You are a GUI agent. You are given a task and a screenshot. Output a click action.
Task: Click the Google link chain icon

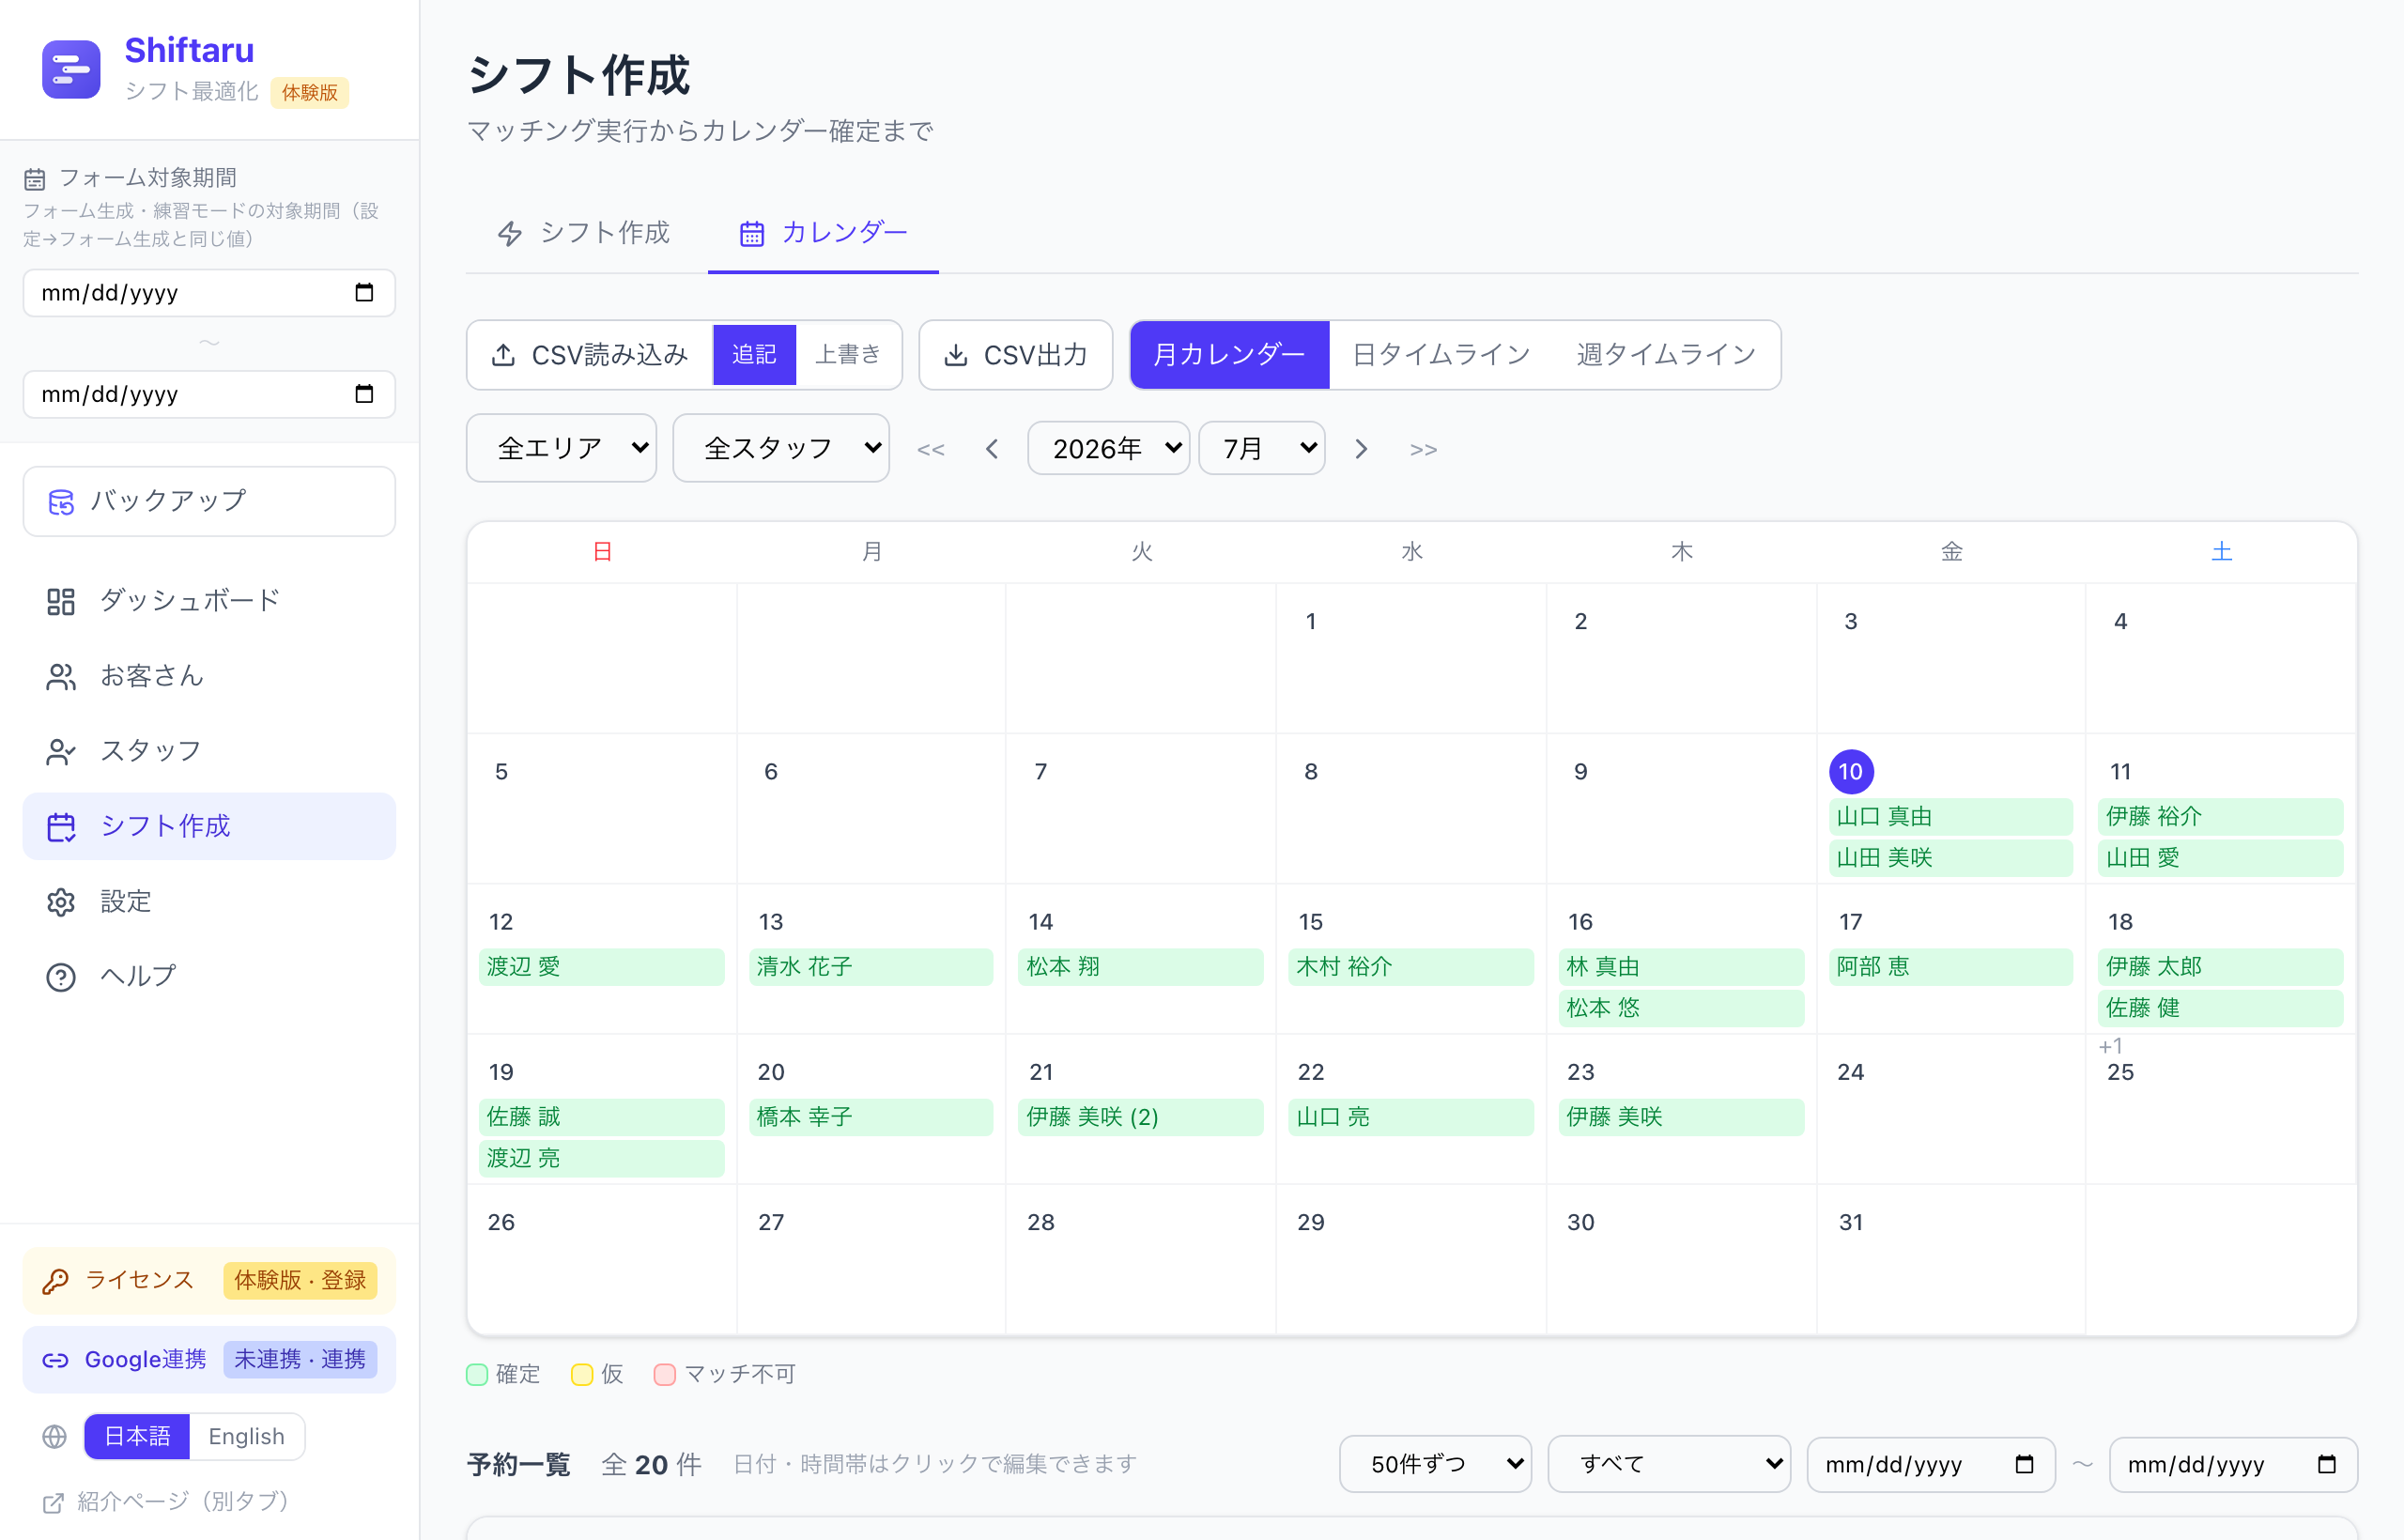coord(56,1360)
